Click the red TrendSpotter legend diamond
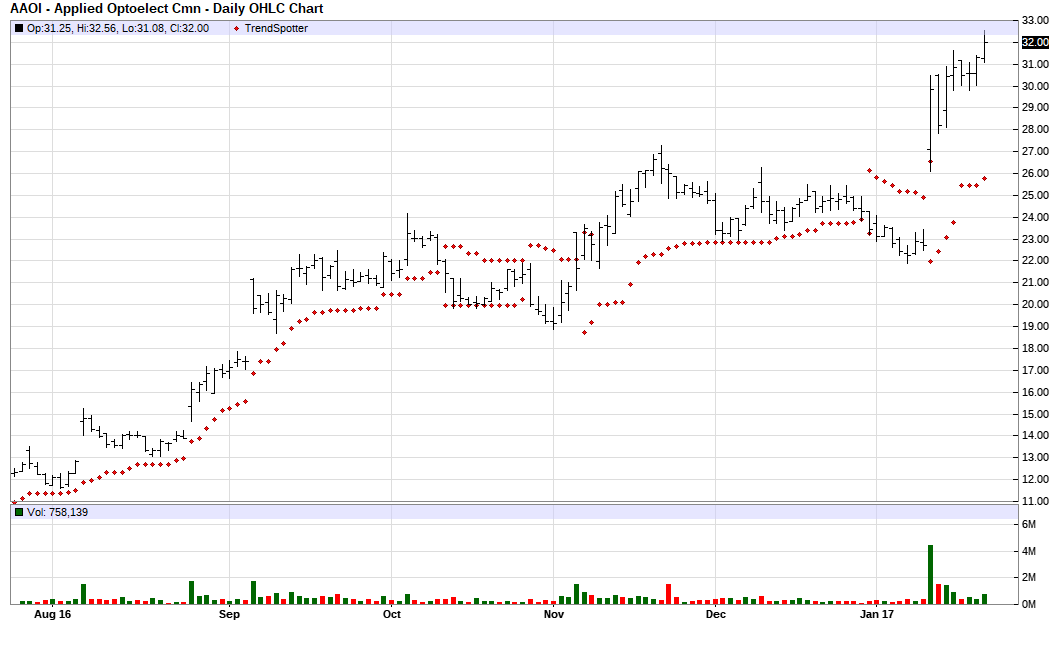The width and height of the screenshot is (1060, 645). click(237, 28)
